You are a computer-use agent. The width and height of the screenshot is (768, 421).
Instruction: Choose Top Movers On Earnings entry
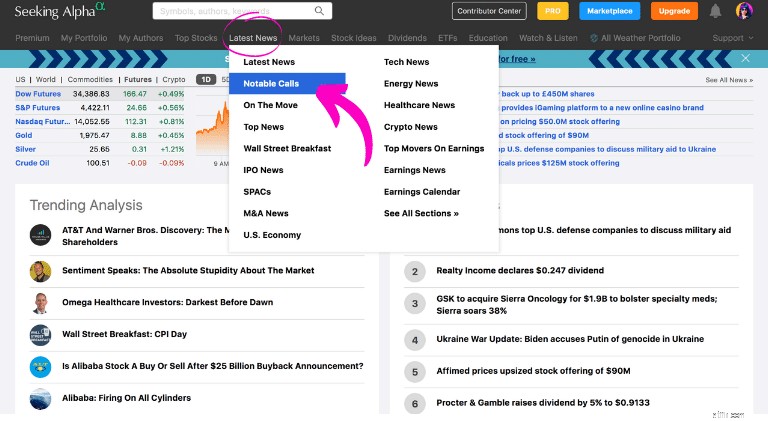(434, 148)
